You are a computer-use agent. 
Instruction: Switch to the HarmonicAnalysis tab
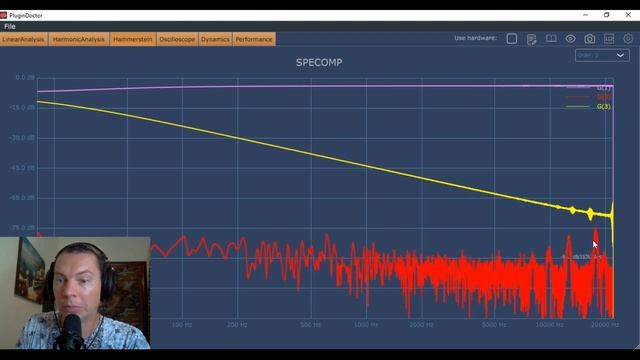(79, 39)
